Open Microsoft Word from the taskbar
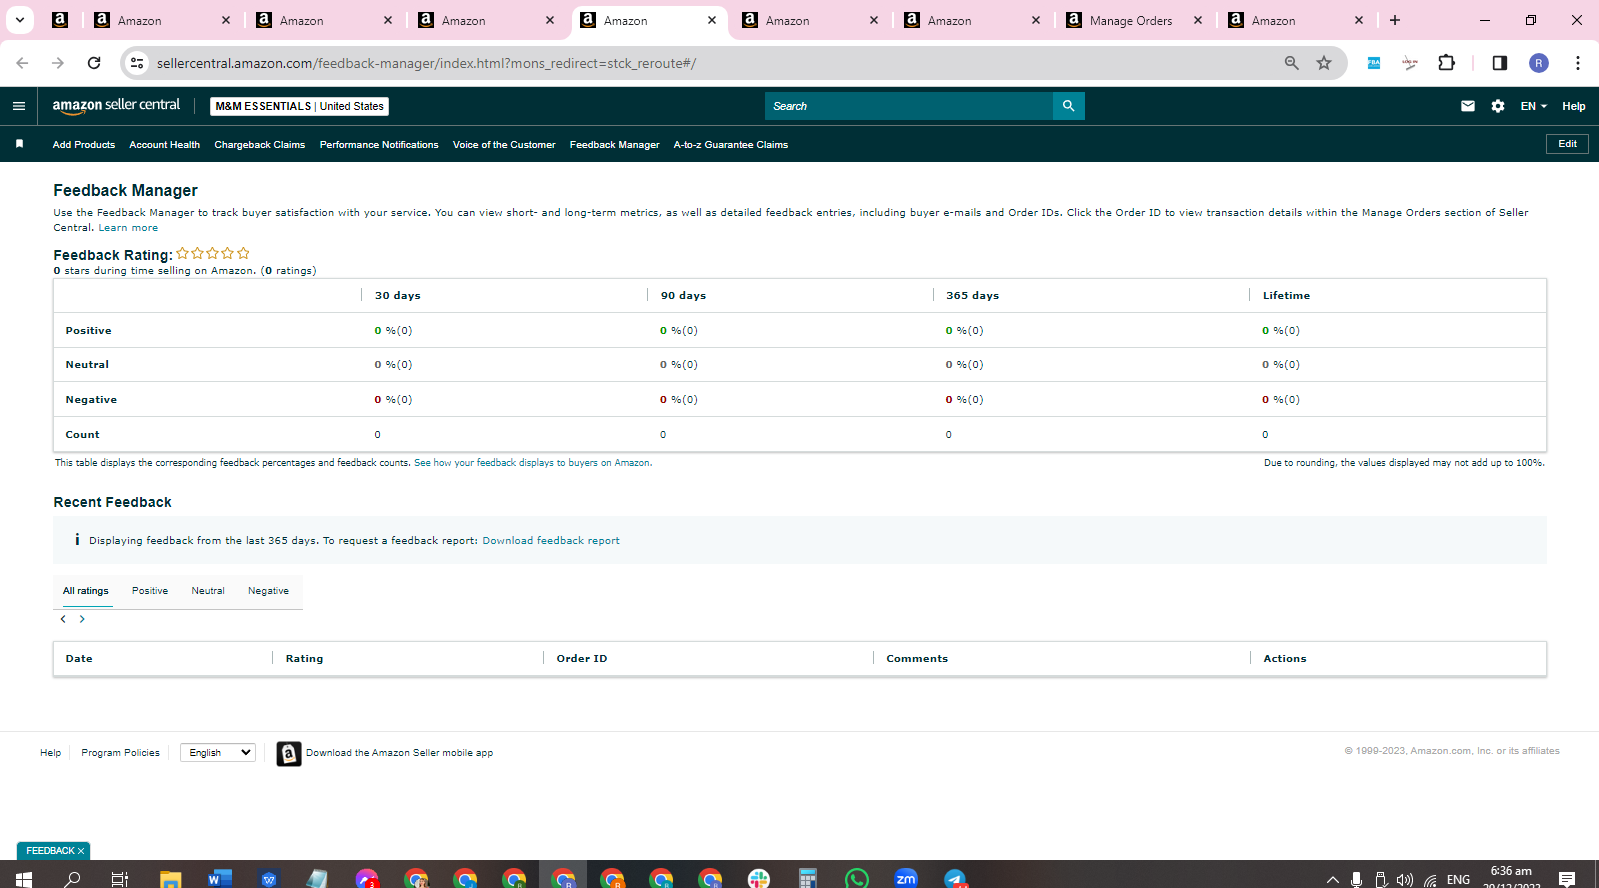The width and height of the screenshot is (1599, 888). pyautogui.click(x=219, y=879)
